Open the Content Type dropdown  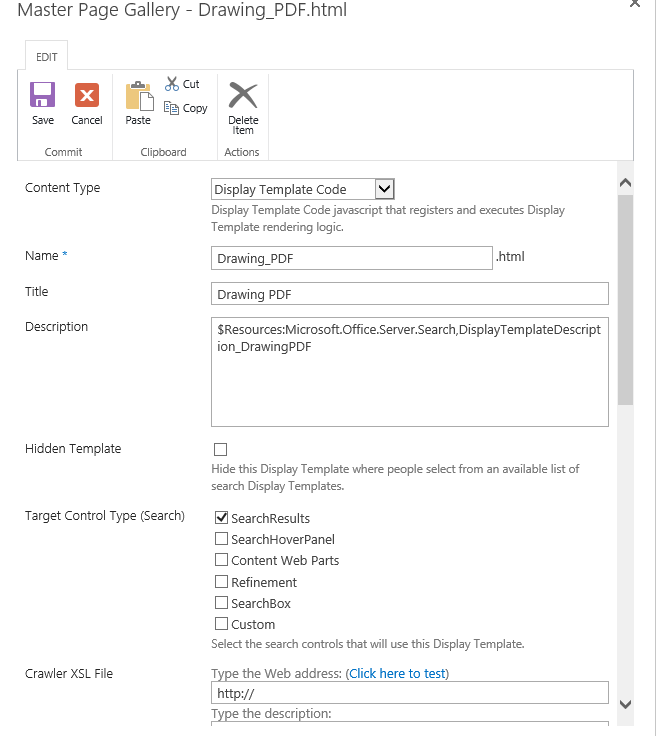coord(303,189)
